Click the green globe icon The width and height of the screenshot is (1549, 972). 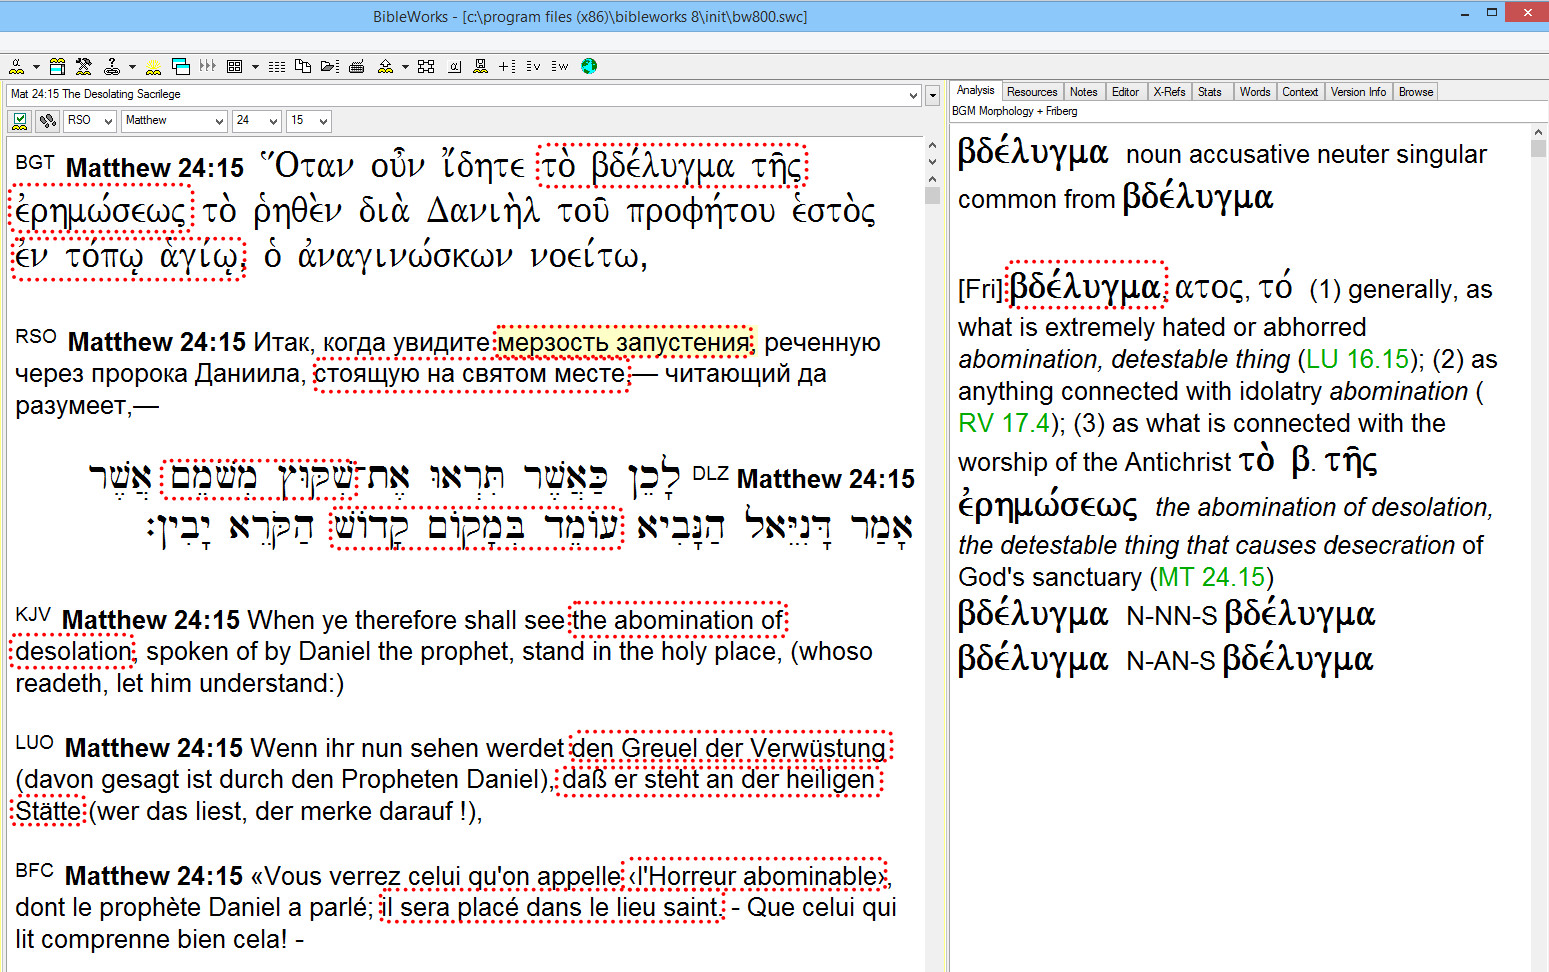589,66
